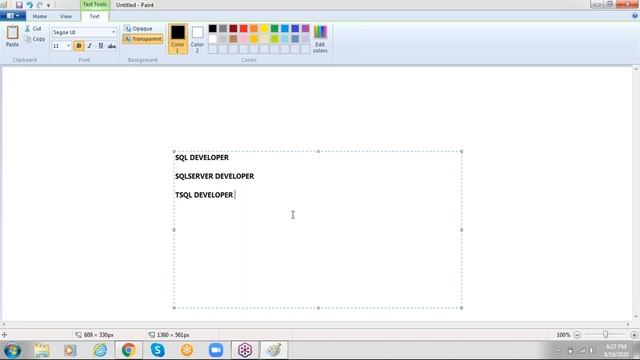640x360 pixels.
Task: Open the Segoe UI font family dropdown
Action: pos(113,32)
